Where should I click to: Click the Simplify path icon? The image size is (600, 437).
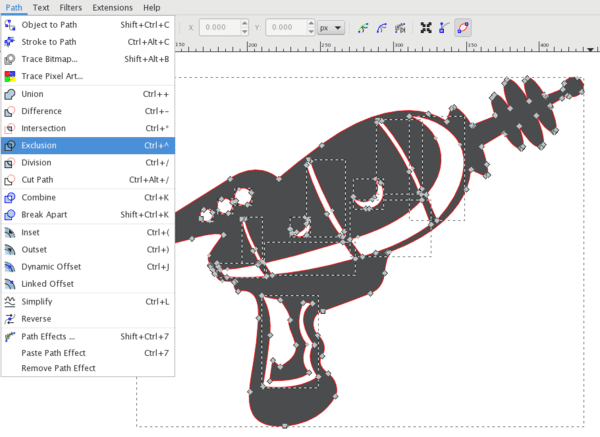pyautogui.click(x=10, y=301)
